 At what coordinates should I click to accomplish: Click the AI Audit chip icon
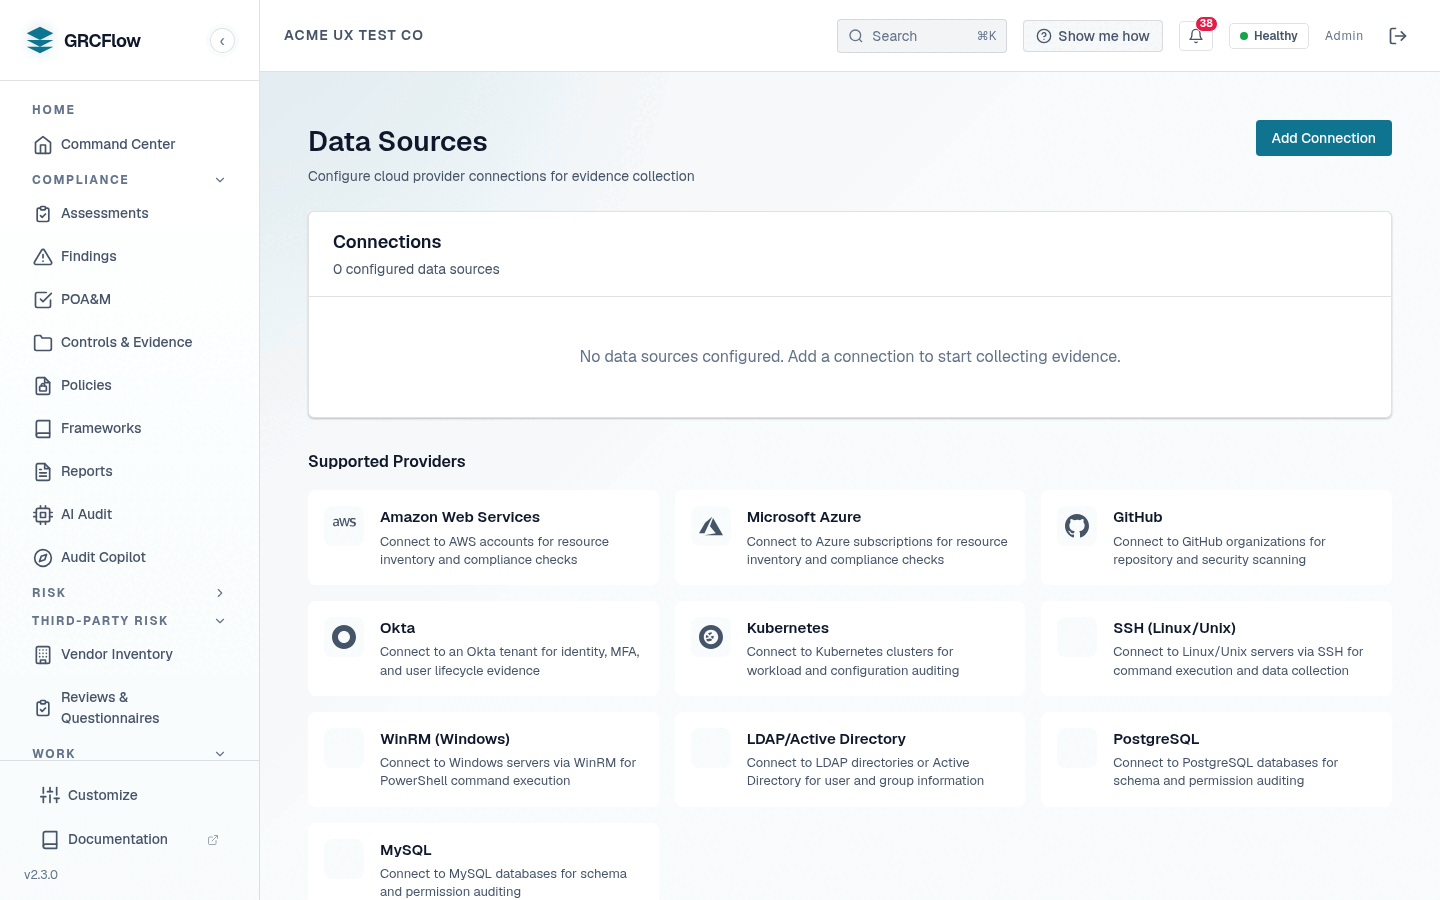(43, 515)
